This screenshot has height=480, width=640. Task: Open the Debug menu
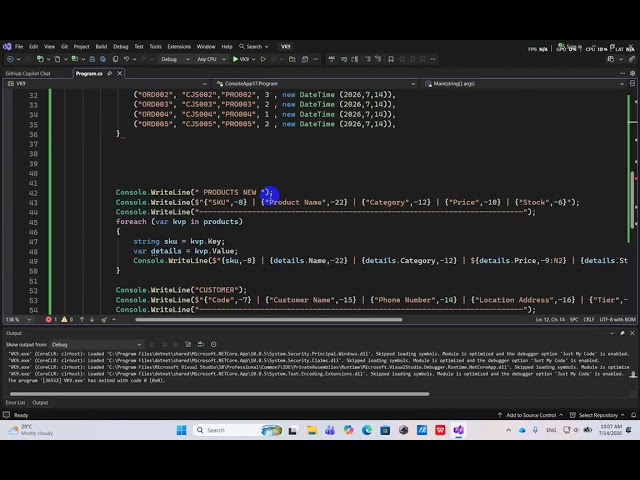(x=120, y=47)
